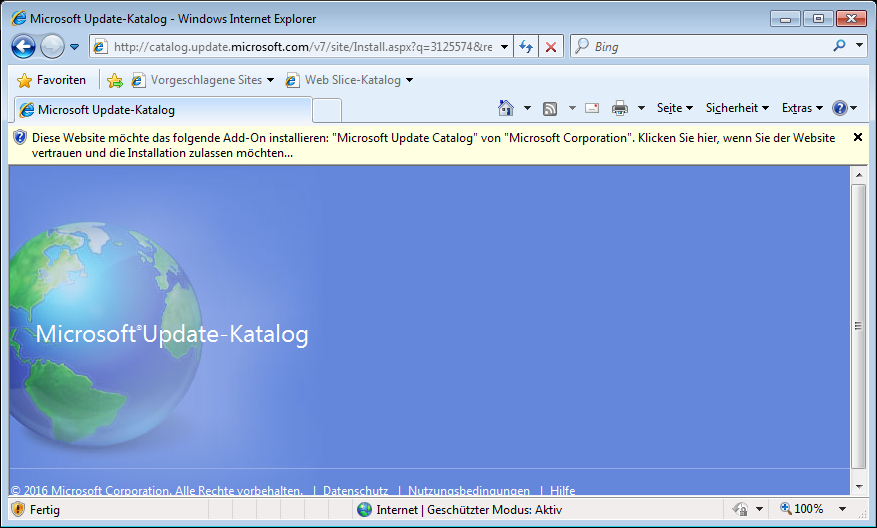Click the Refresh page icon
Image resolution: width=877 pixels, height=528 pixels.
(526, 47)
